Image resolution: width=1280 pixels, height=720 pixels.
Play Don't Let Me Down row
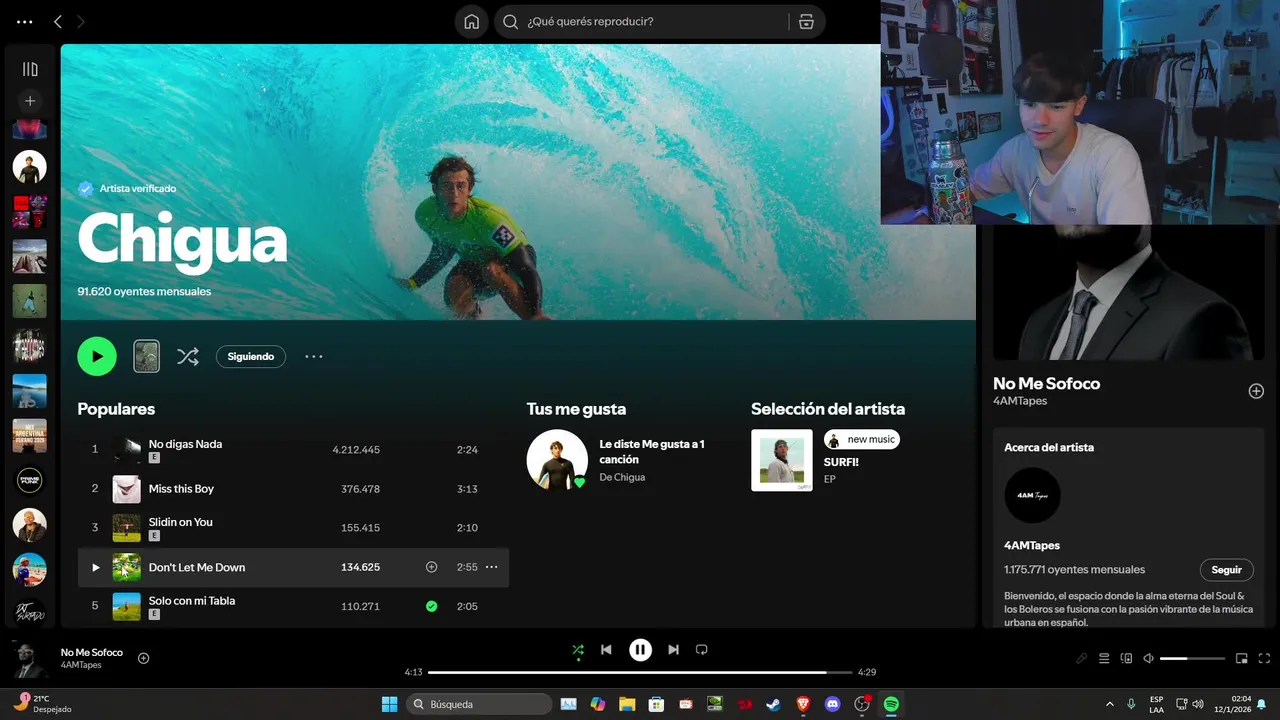pyautogui.click(x=96, y=567)
